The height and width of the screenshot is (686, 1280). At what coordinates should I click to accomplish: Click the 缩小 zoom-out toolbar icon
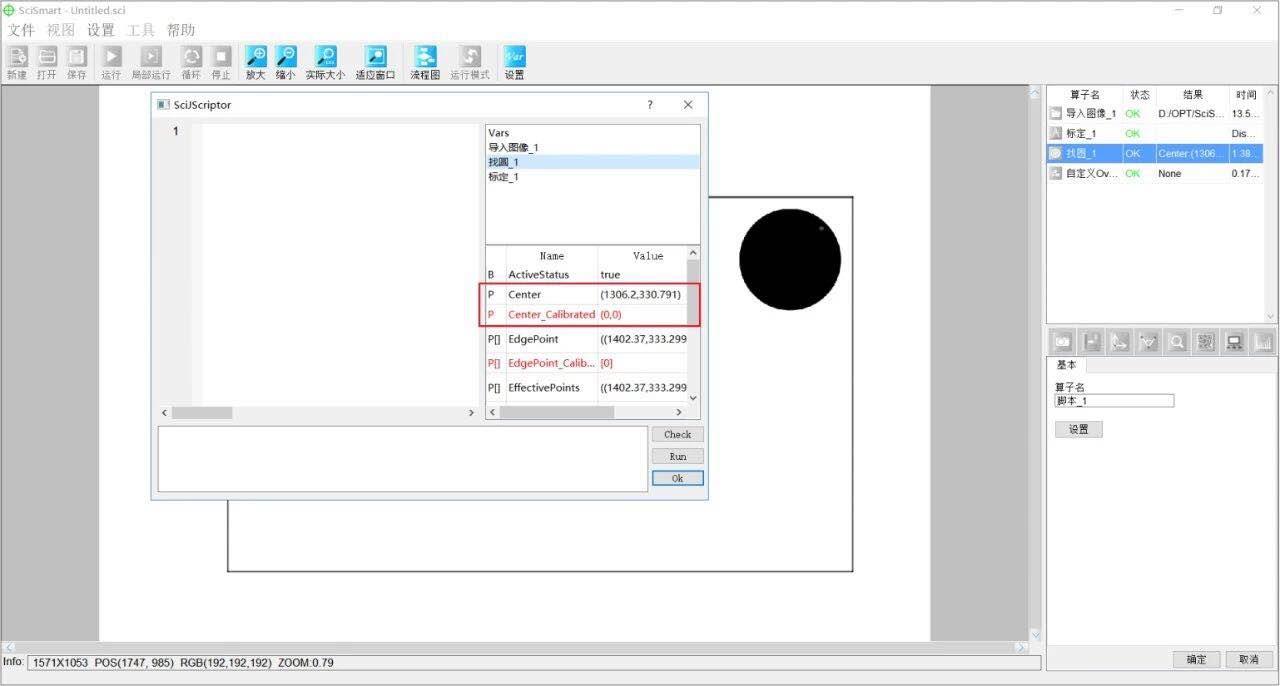point(286,58)
